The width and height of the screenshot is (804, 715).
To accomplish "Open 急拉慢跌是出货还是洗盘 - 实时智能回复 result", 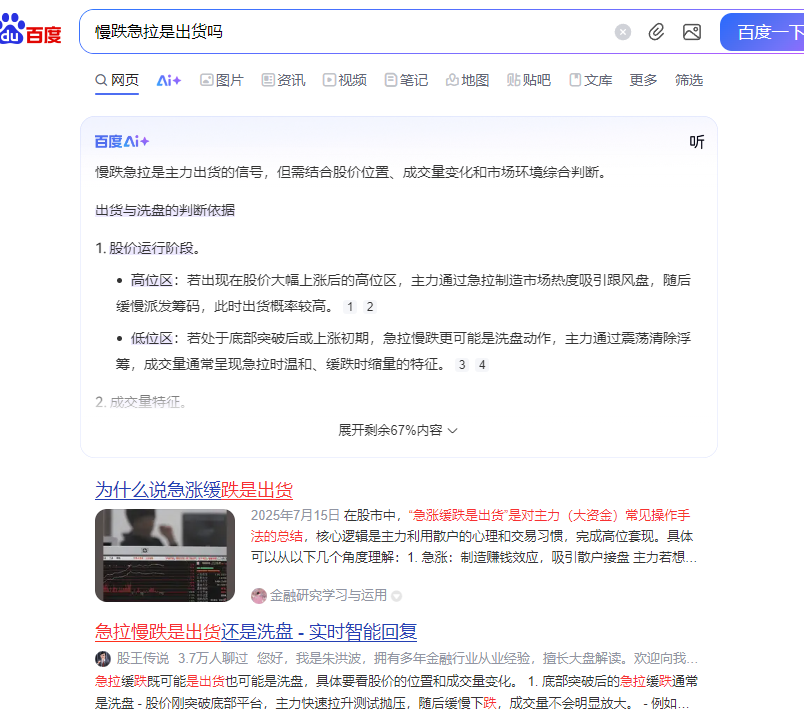I will click(x=256, y=631).
